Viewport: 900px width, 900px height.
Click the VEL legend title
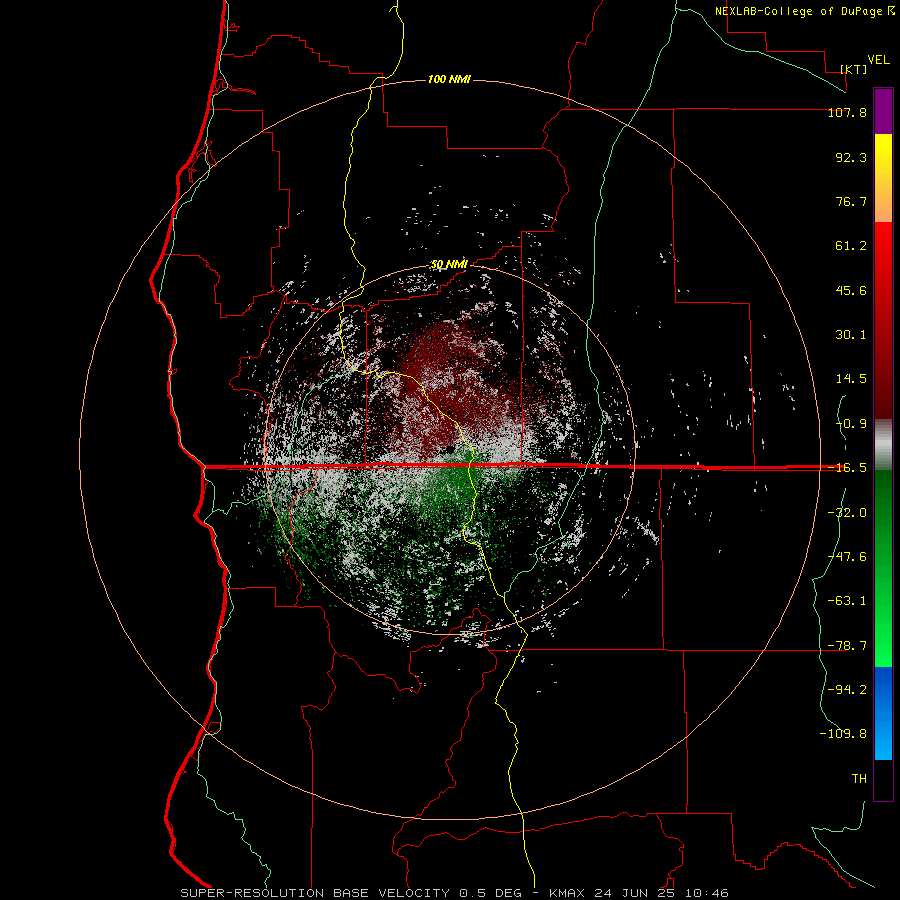[878, 60]
